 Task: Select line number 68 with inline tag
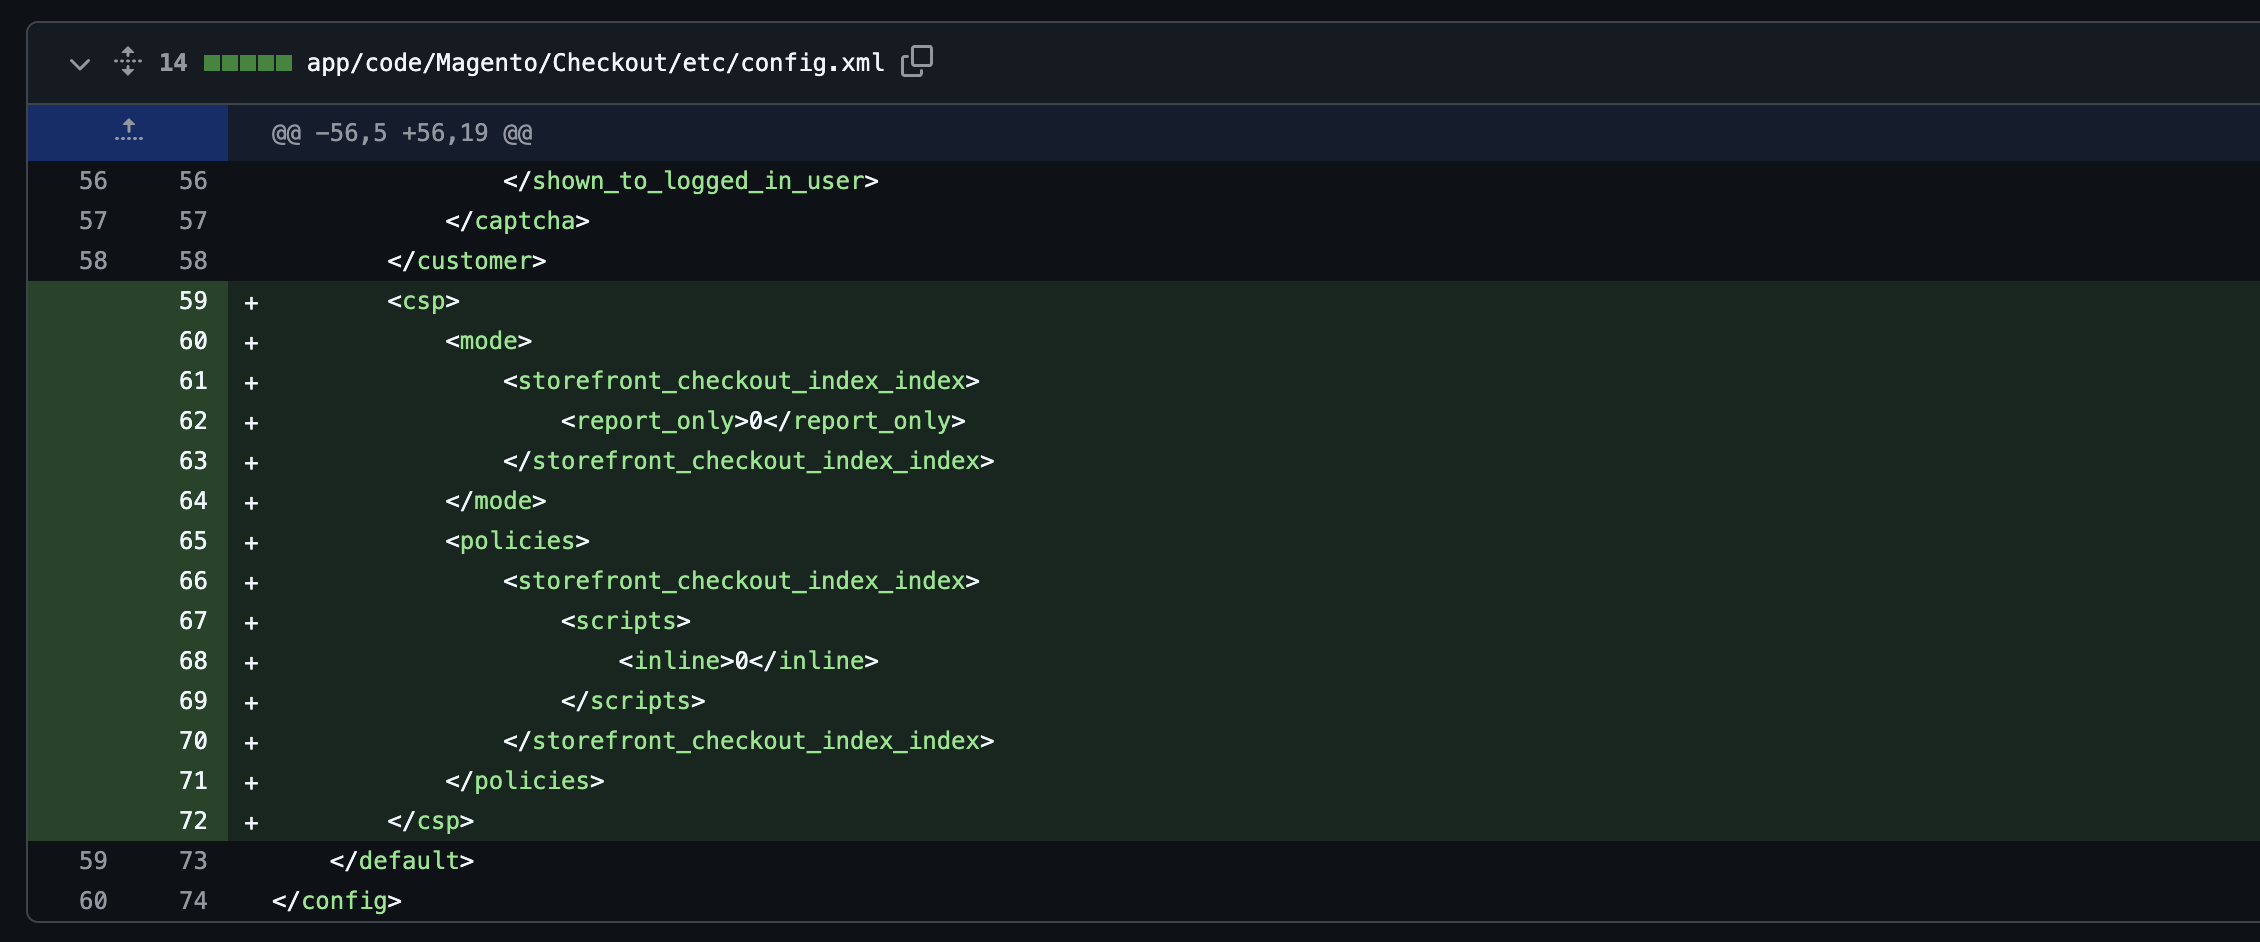pyautogui.click(x=192, y=661)
